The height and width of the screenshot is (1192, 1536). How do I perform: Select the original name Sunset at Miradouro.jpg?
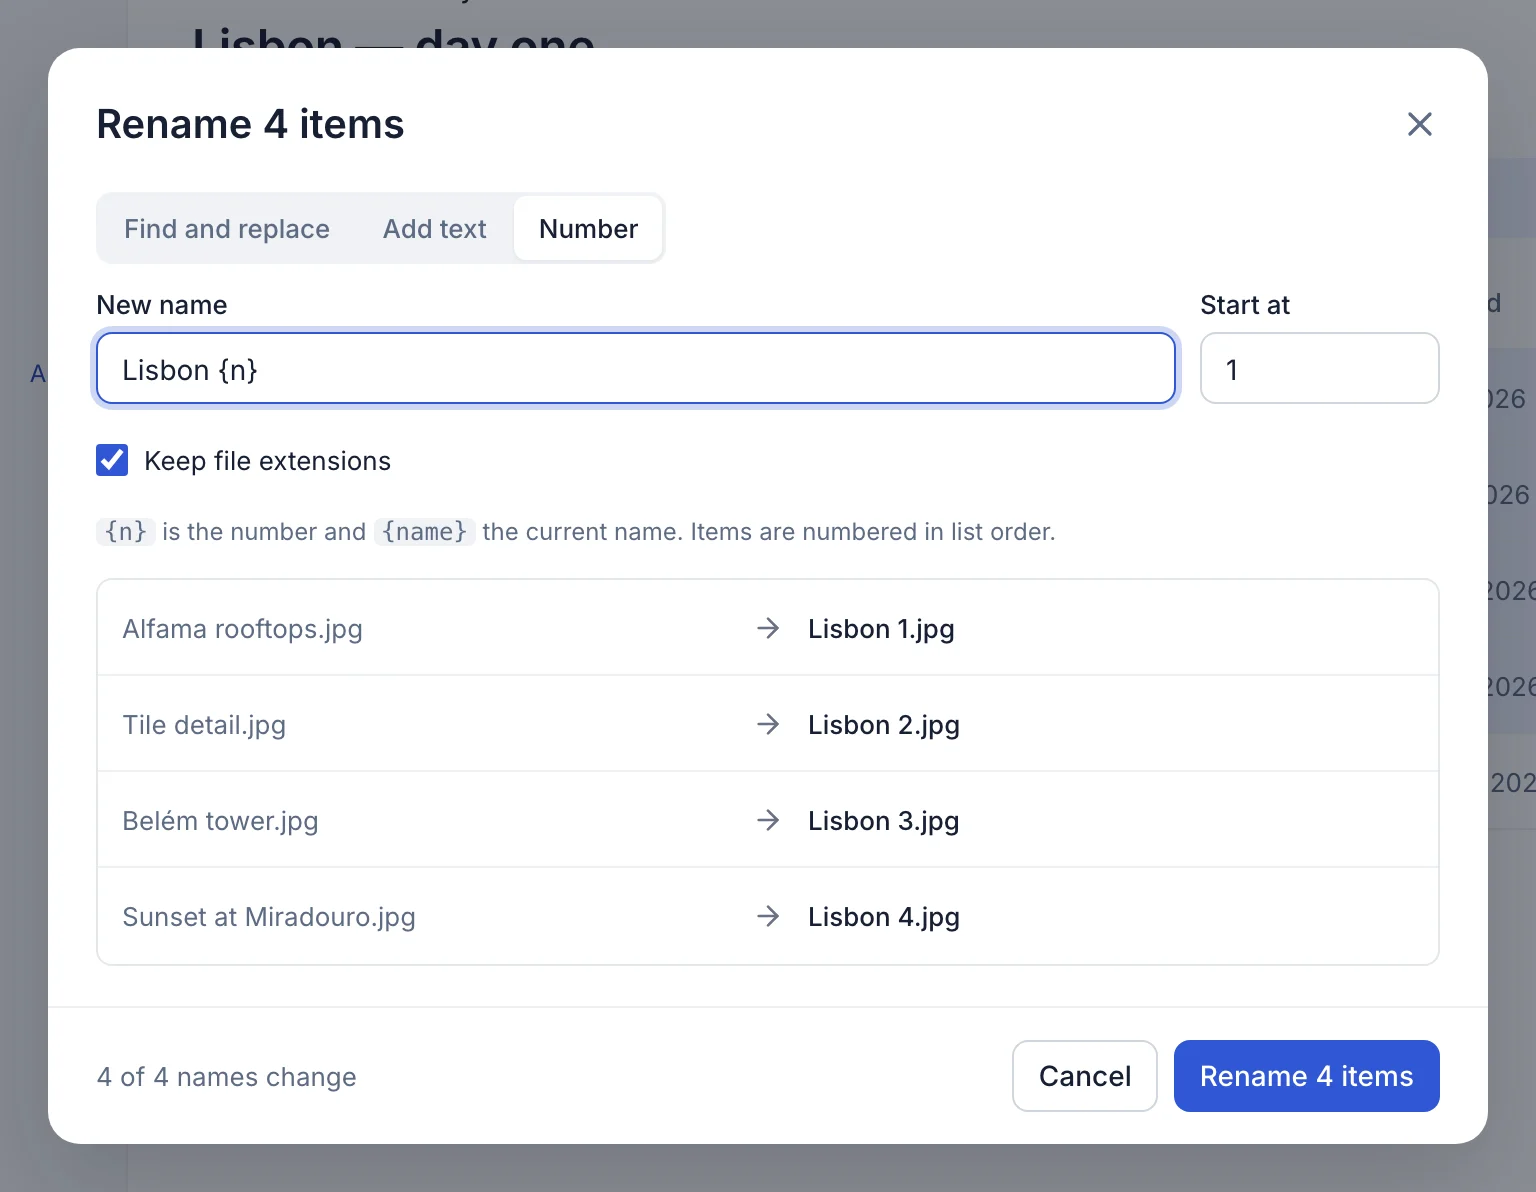(269, 917)
